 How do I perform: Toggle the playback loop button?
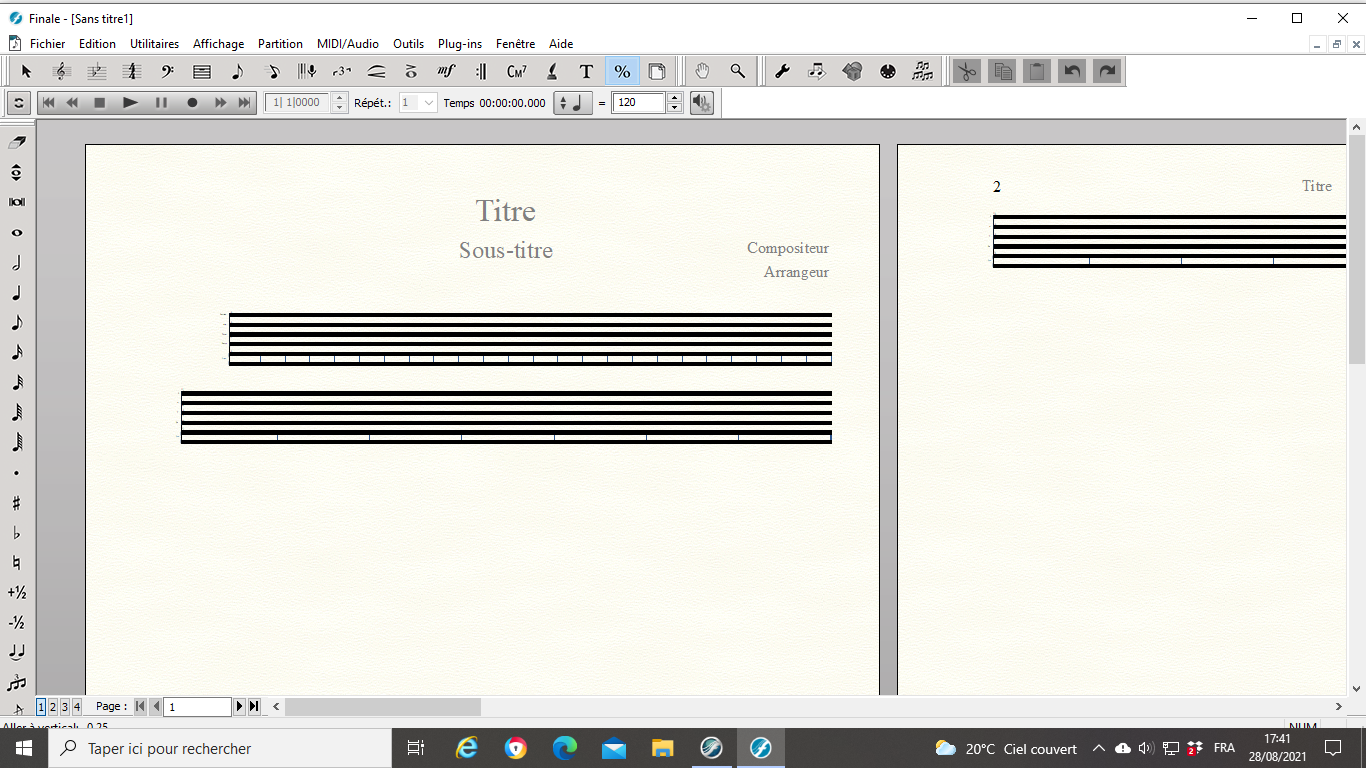coord(18,102)
